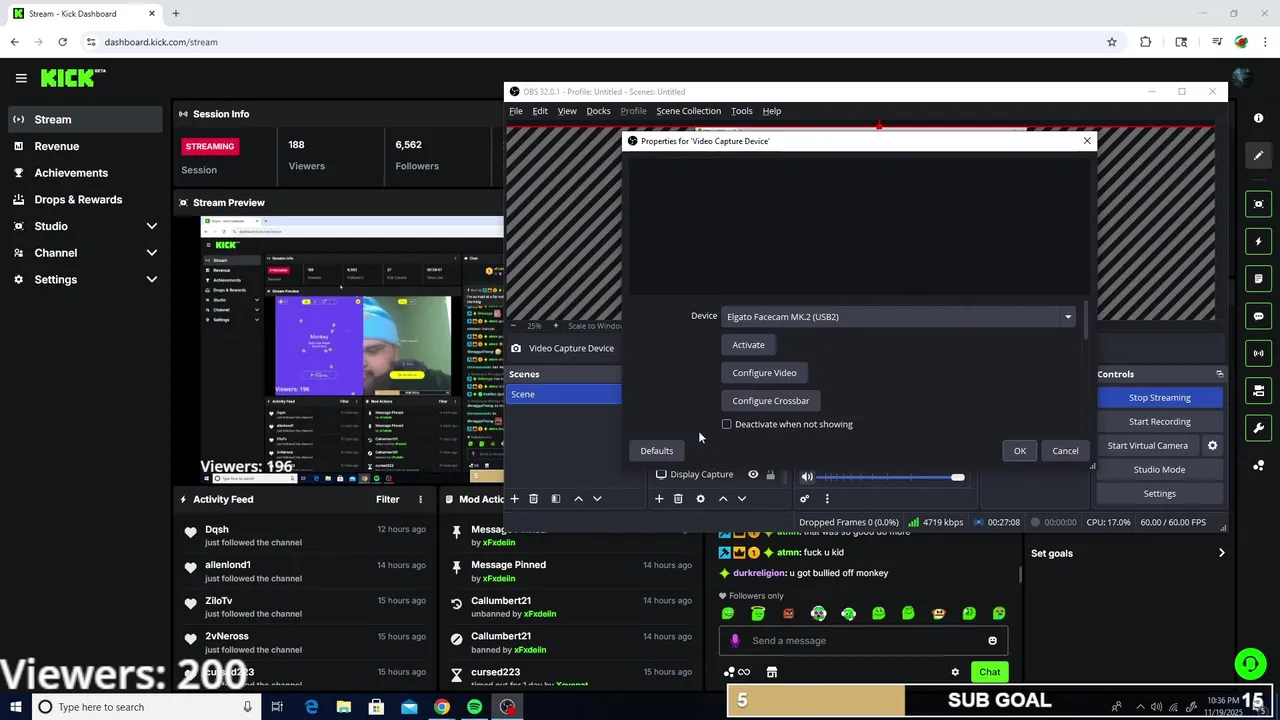1280x720 pixels.
Task: Bookmark this page with star icon
Action: [x=1112, y=42]
